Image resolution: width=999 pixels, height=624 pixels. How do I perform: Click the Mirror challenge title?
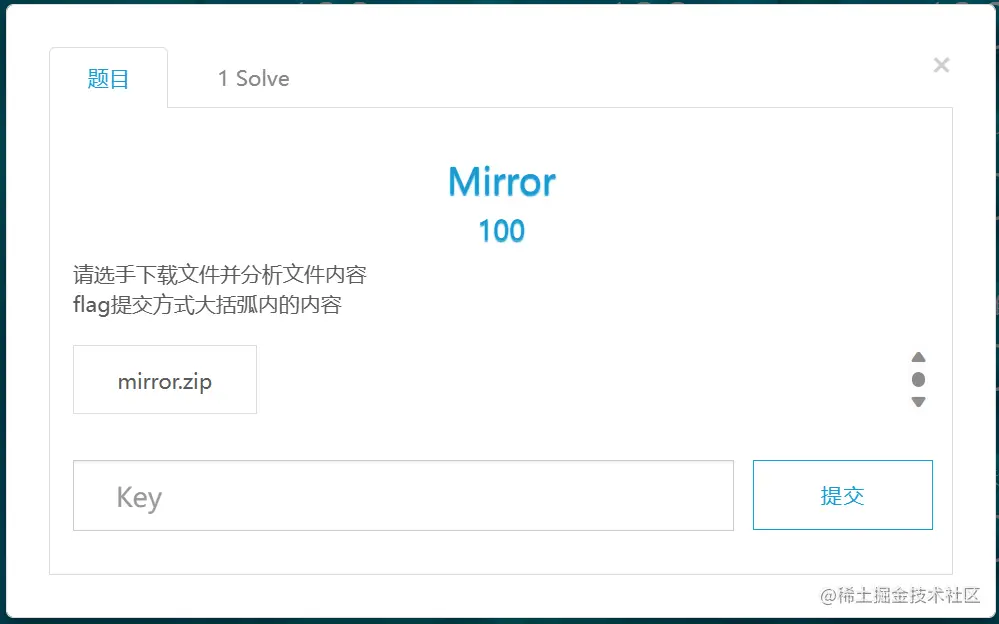click(x=501, y=181)
